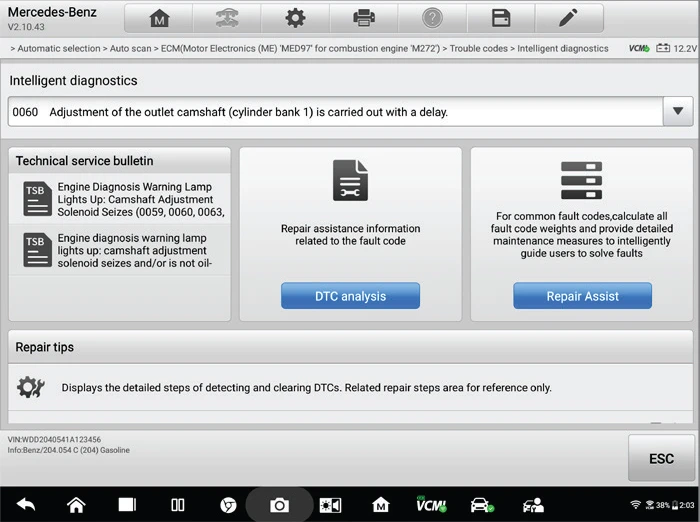Click the ECM Motor Electronics breadcrumb

pyautogui.click(x=300, y=48)
